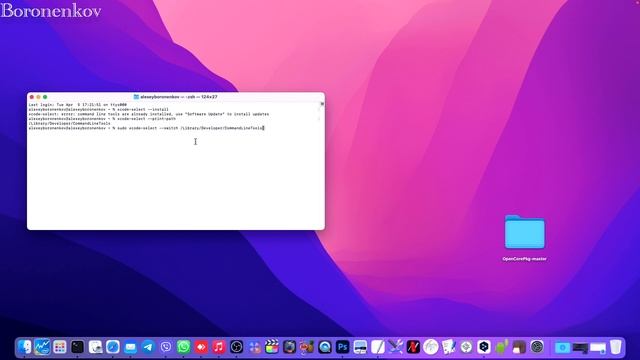Open QuickTime Player from the dock
Viewport: 640px width, 360px height.
pyautogui.click(x=325, y=347)
